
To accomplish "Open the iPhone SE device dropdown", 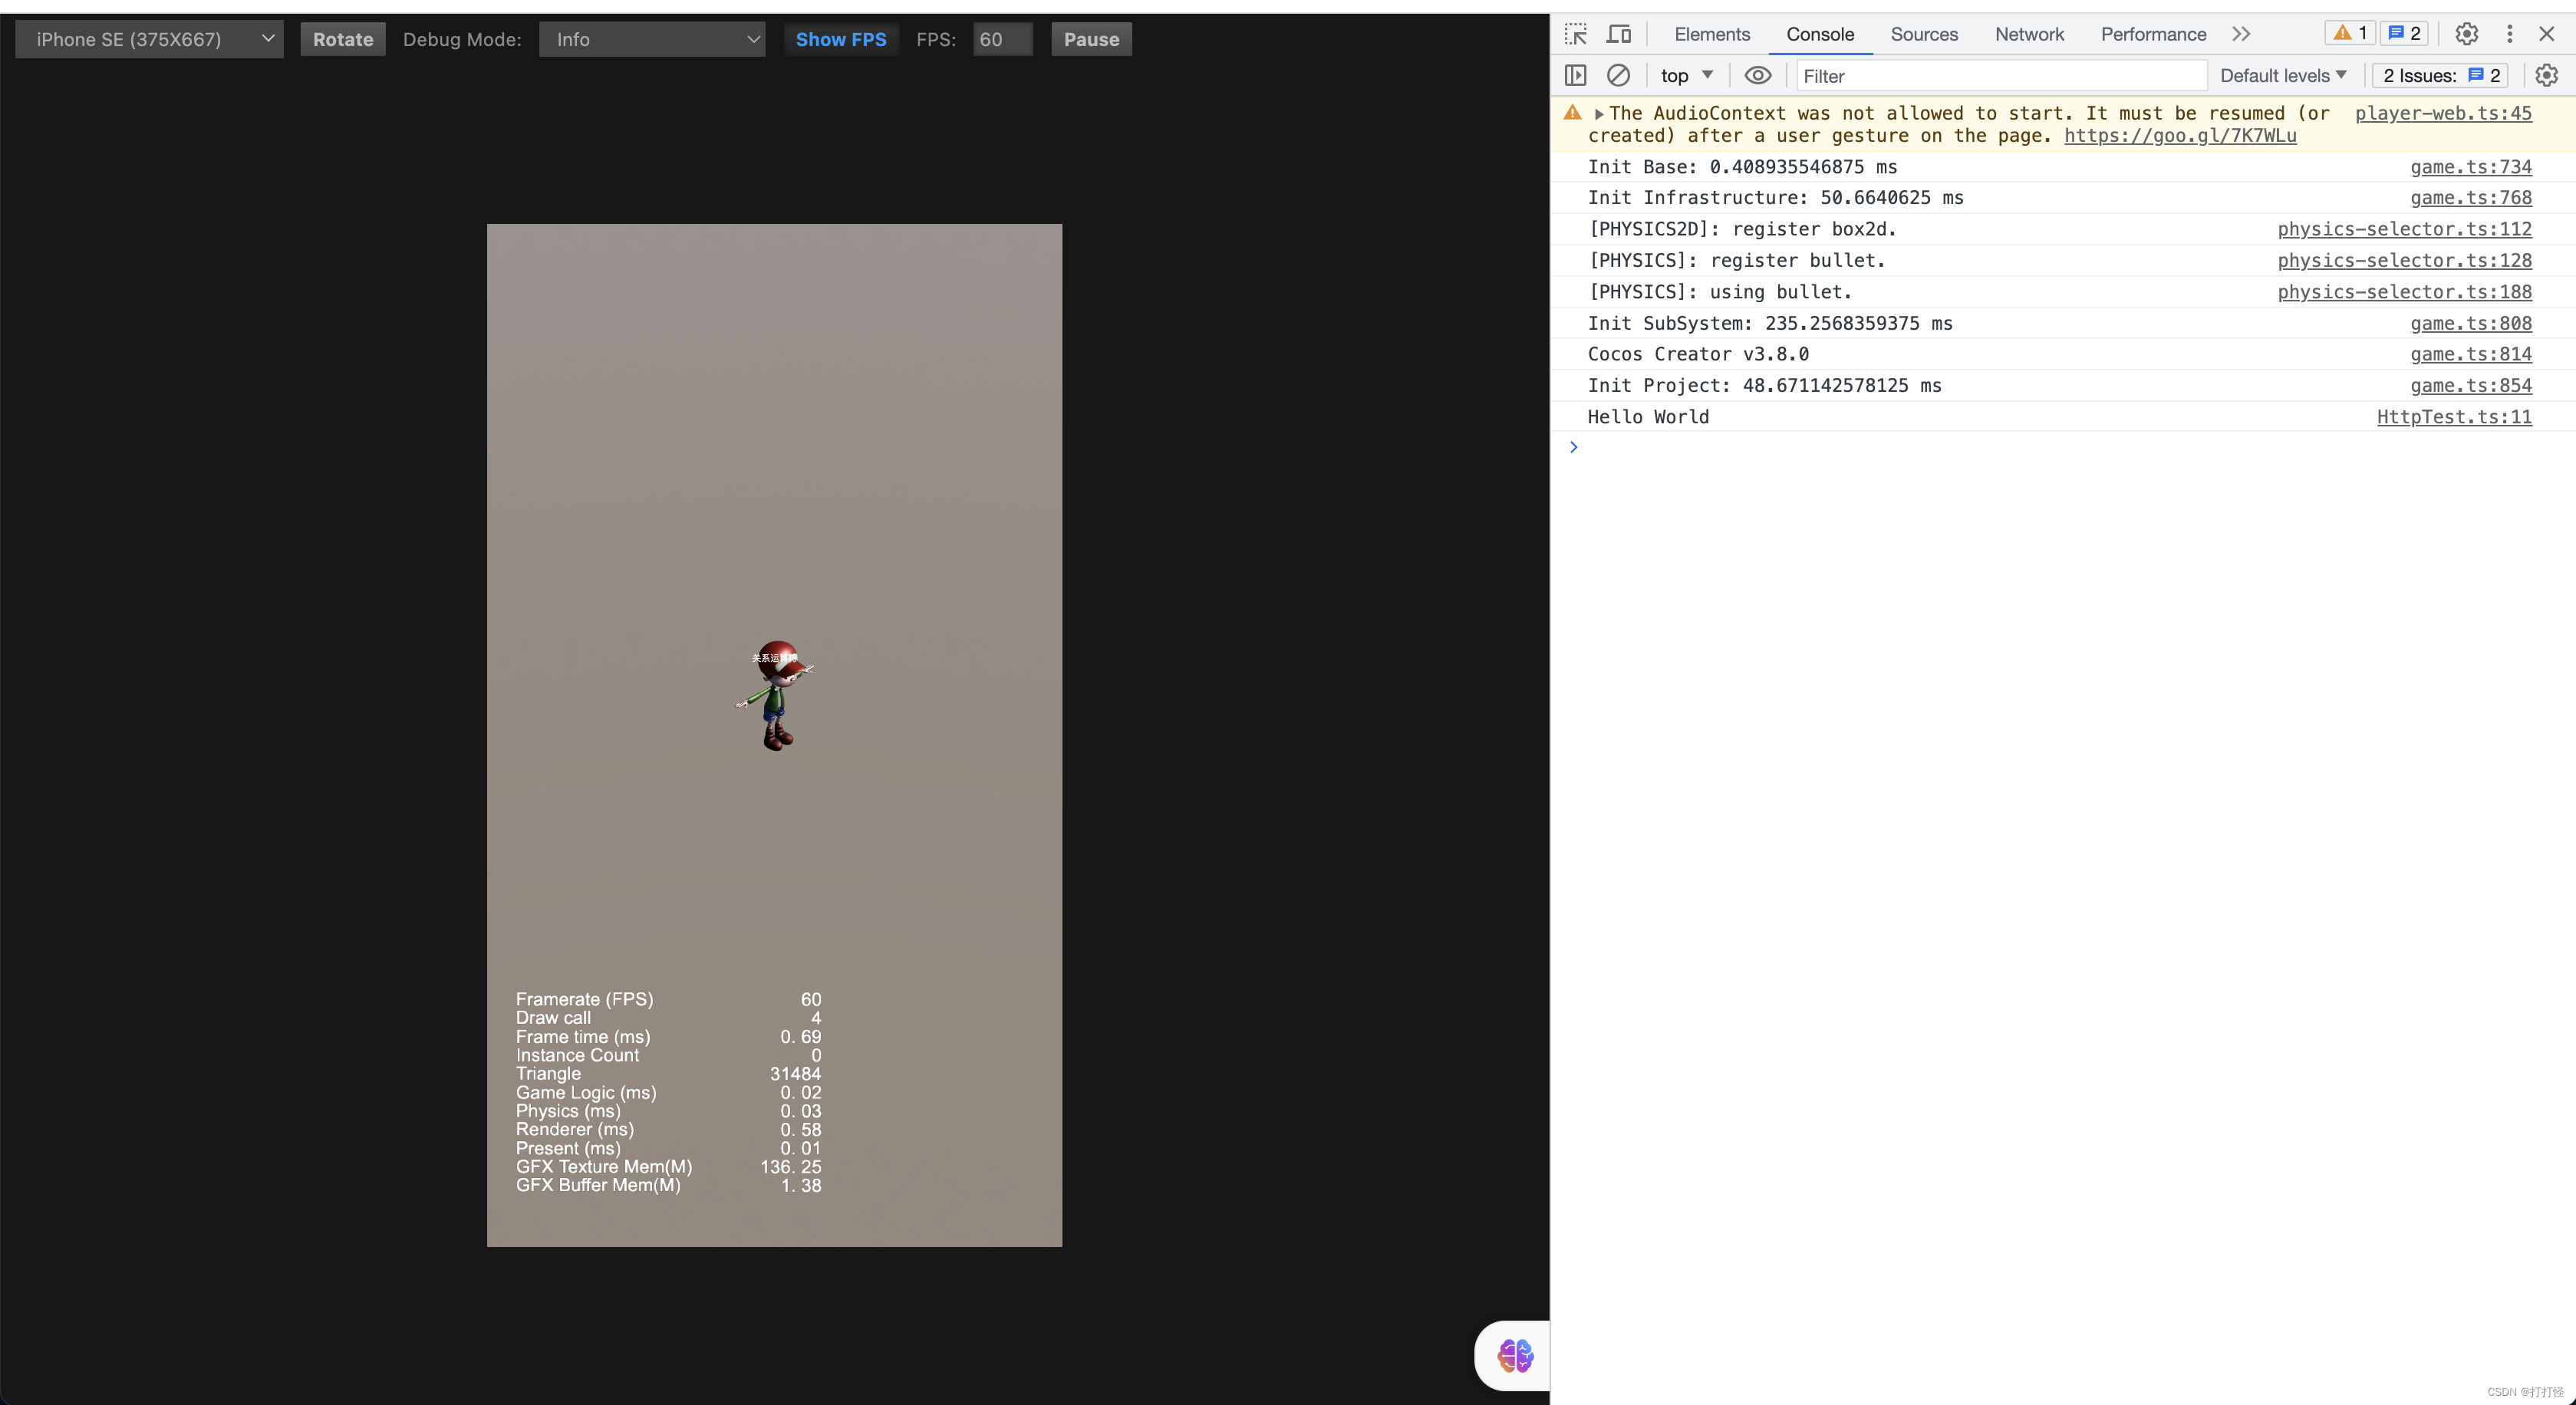I will (x=149, y=39).
